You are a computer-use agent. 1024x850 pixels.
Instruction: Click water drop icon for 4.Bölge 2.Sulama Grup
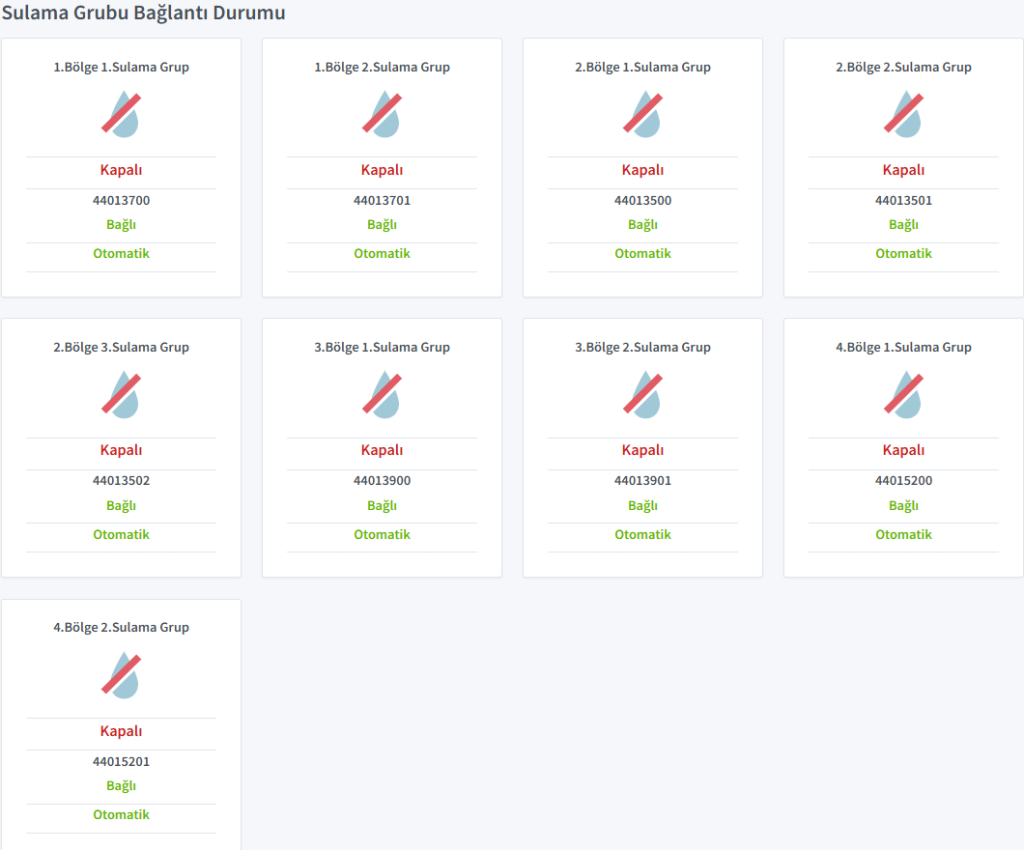(x=121, y=674)
